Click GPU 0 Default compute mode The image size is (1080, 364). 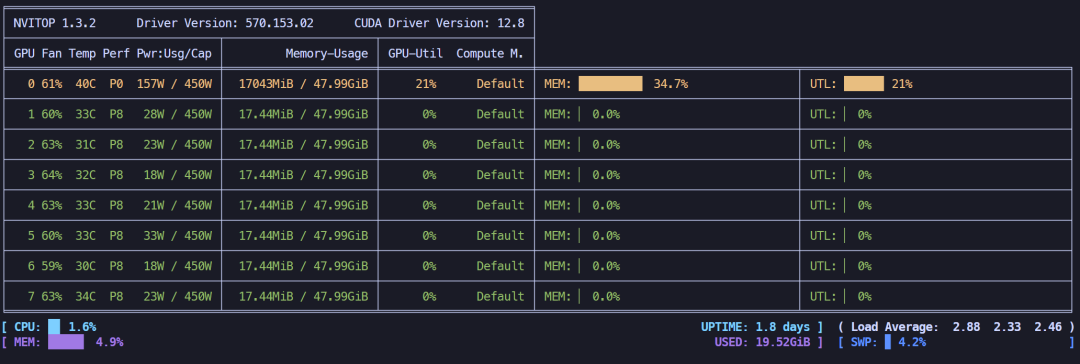pyautogui.click(x=501, y=84)
